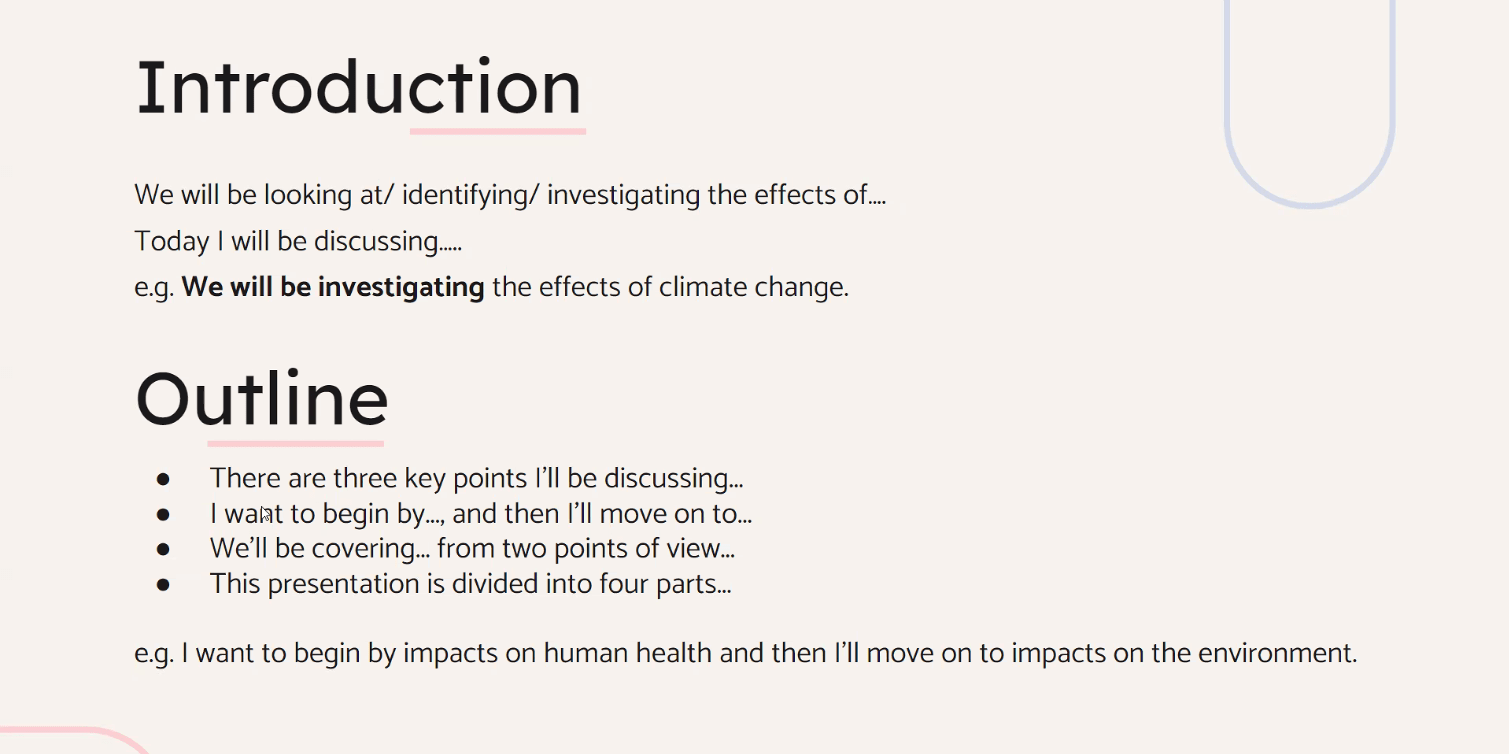1509x754 pixels.
Task: Click the example sentence about human health impacts
Action: (x=746, y=654)
